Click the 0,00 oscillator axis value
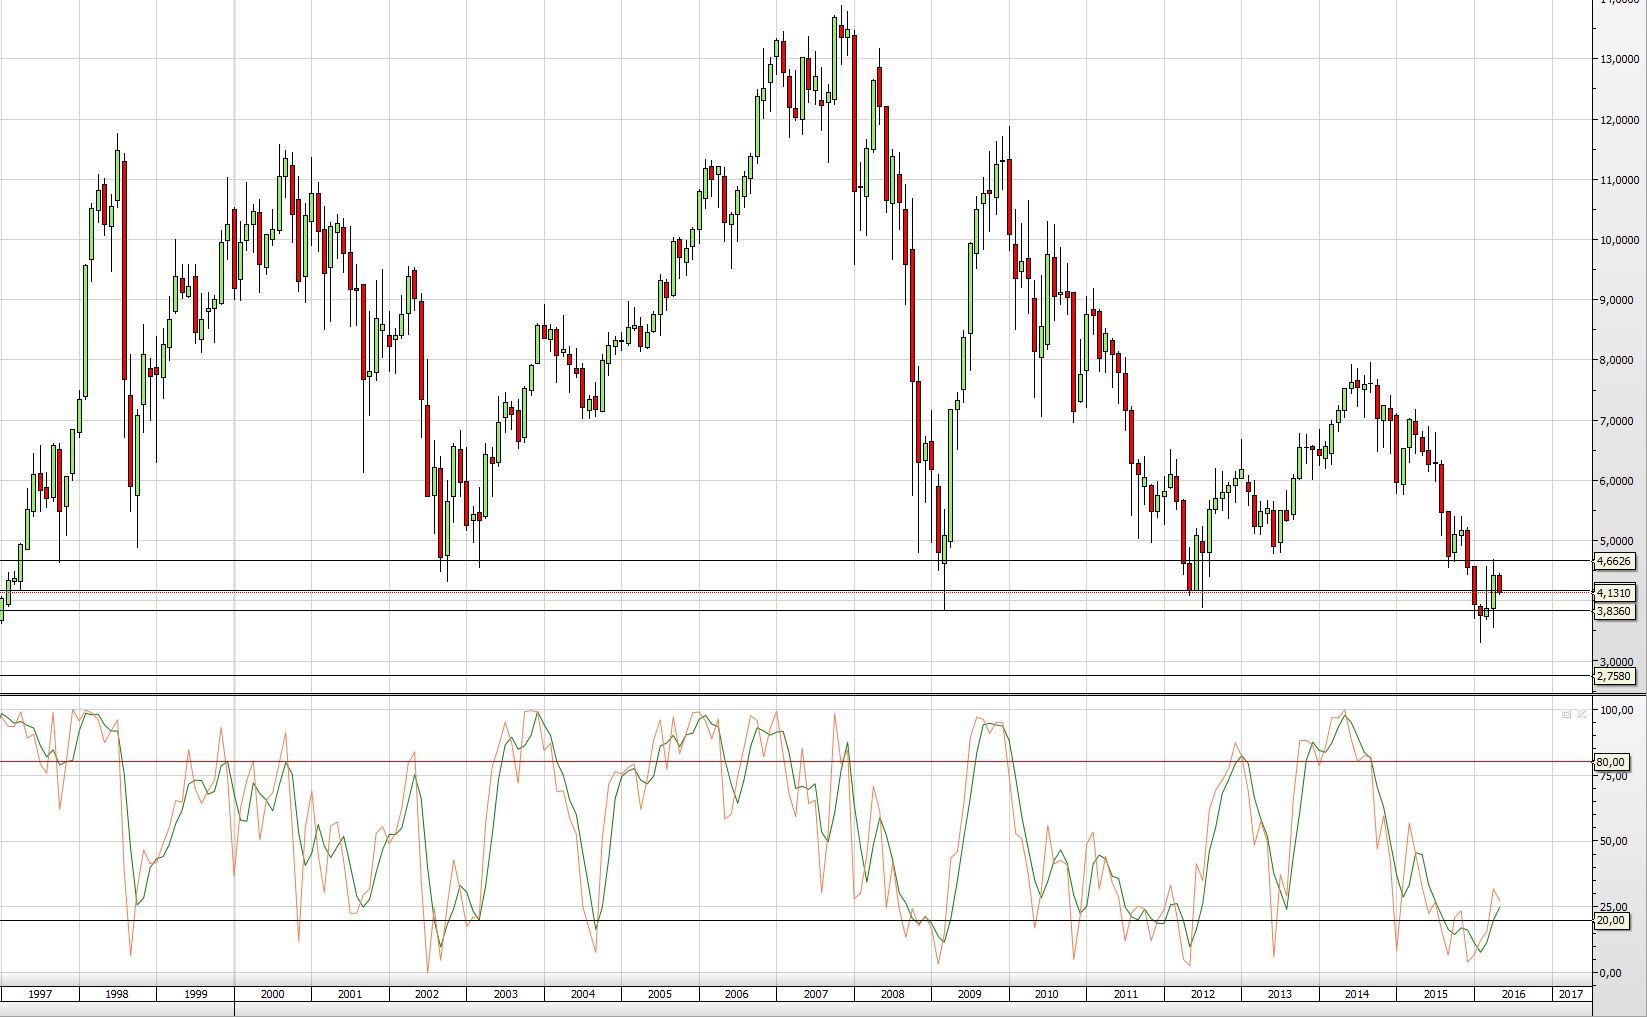Image resolution: width=1647 pixels, height=1017 pixels. 1612,973
